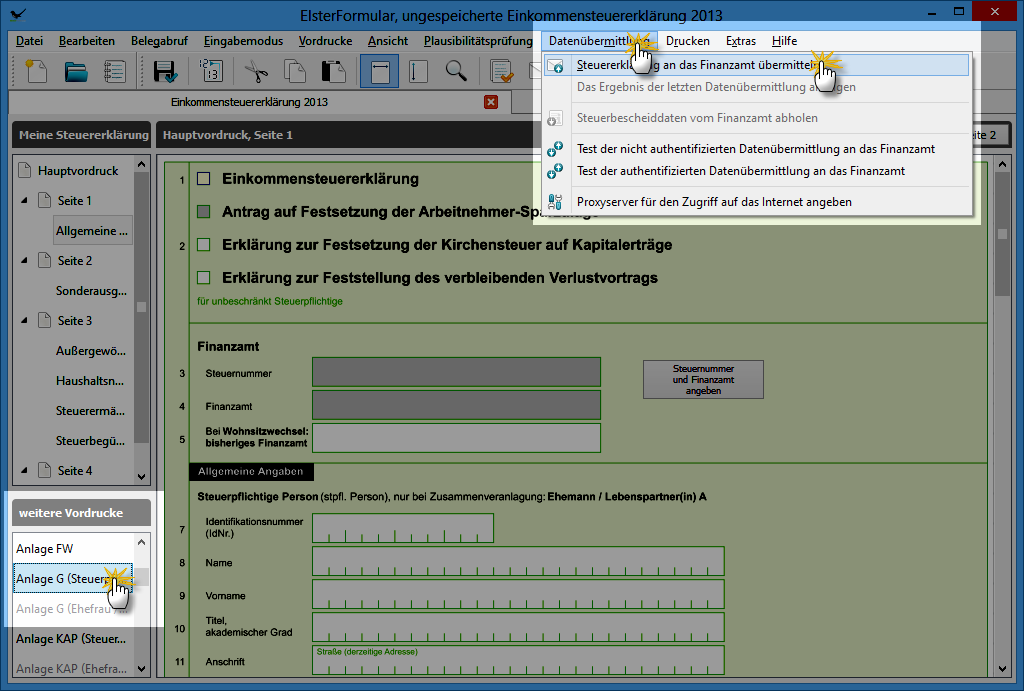Click the down arrow of the Meine Steuererklärung tree scrollbar
This screenshot has width=1024, height=691.
pos(142,476)
